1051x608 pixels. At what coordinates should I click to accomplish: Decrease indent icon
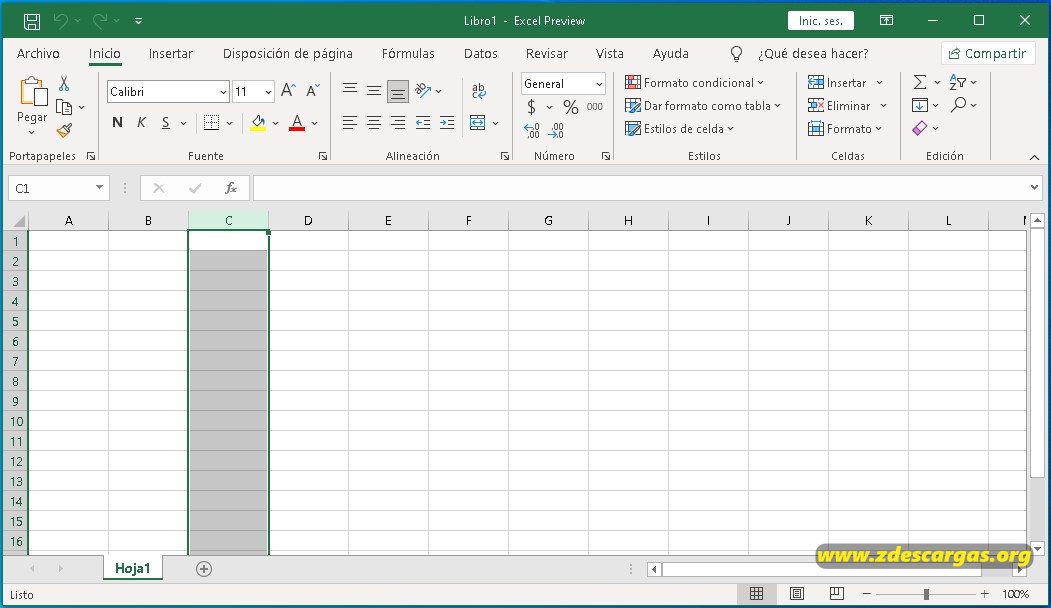[422, 123]
